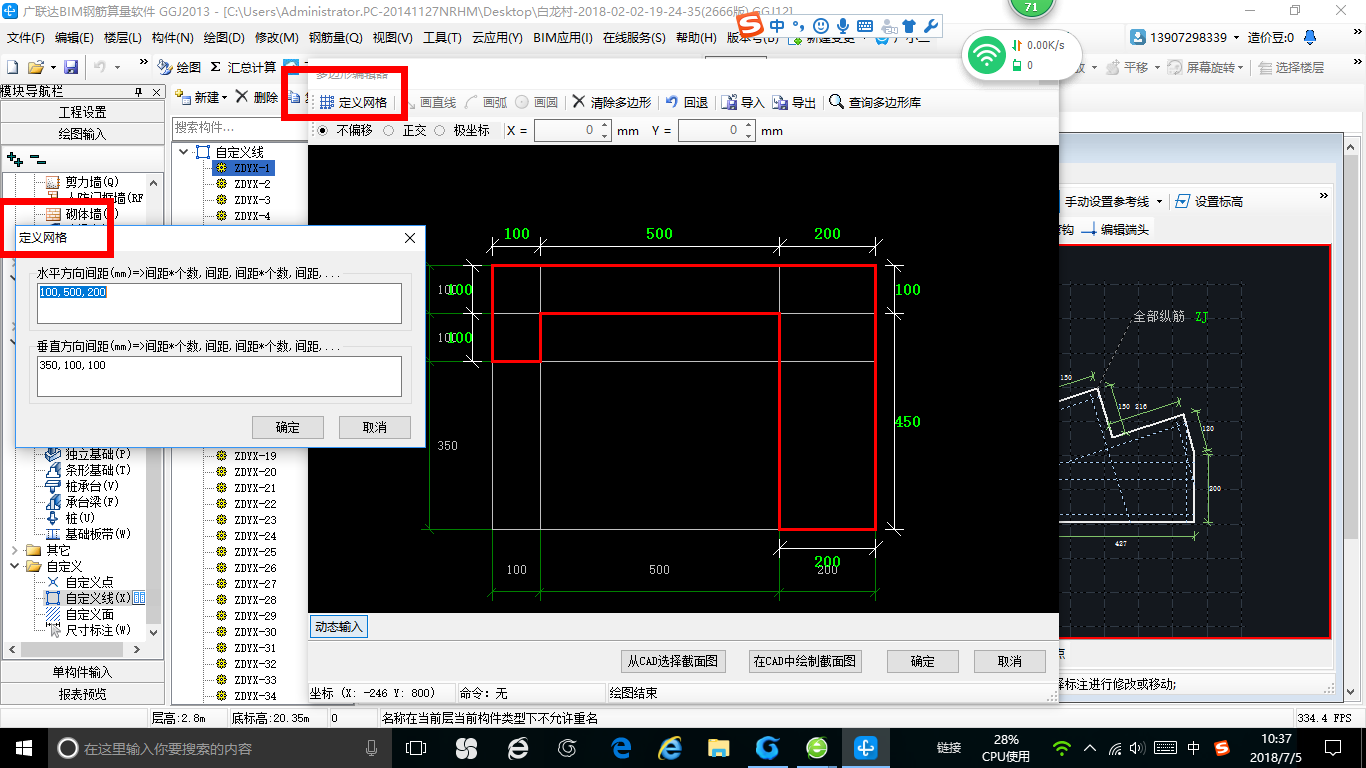Select 极坐标 radio option
Screen dimensions: 1366x768
462,131
